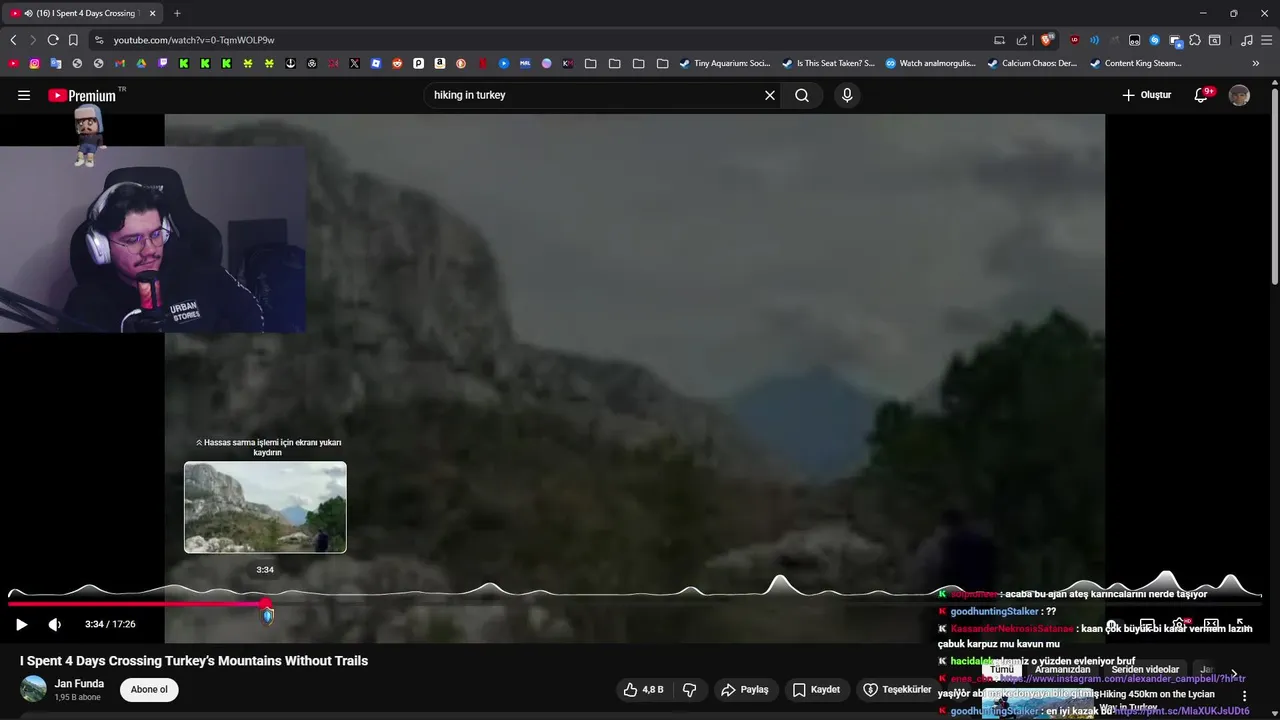Dislike the video
This screenshot has width=1280, height=720.
(689, 690)
